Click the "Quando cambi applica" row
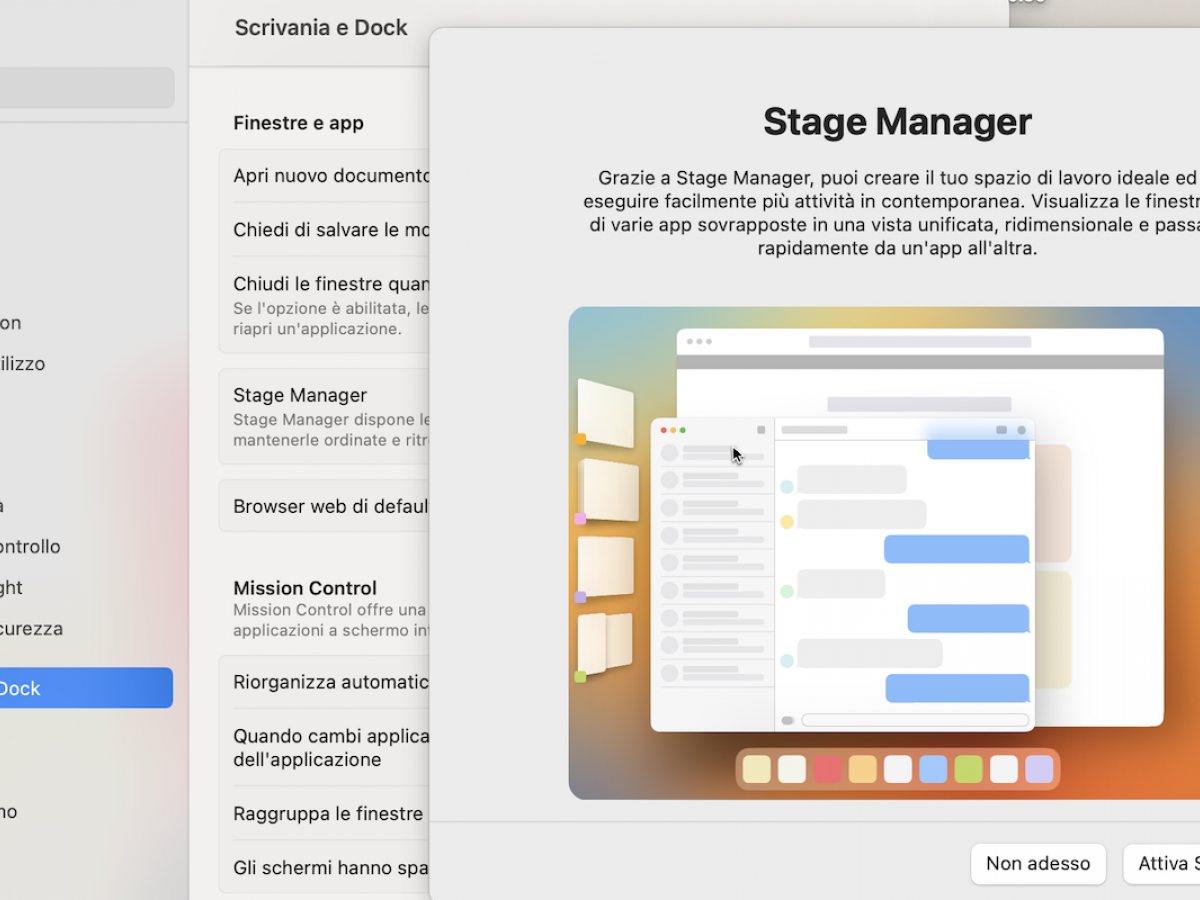This screenshot has height=900, width=1200. click(x=325, y=748)
